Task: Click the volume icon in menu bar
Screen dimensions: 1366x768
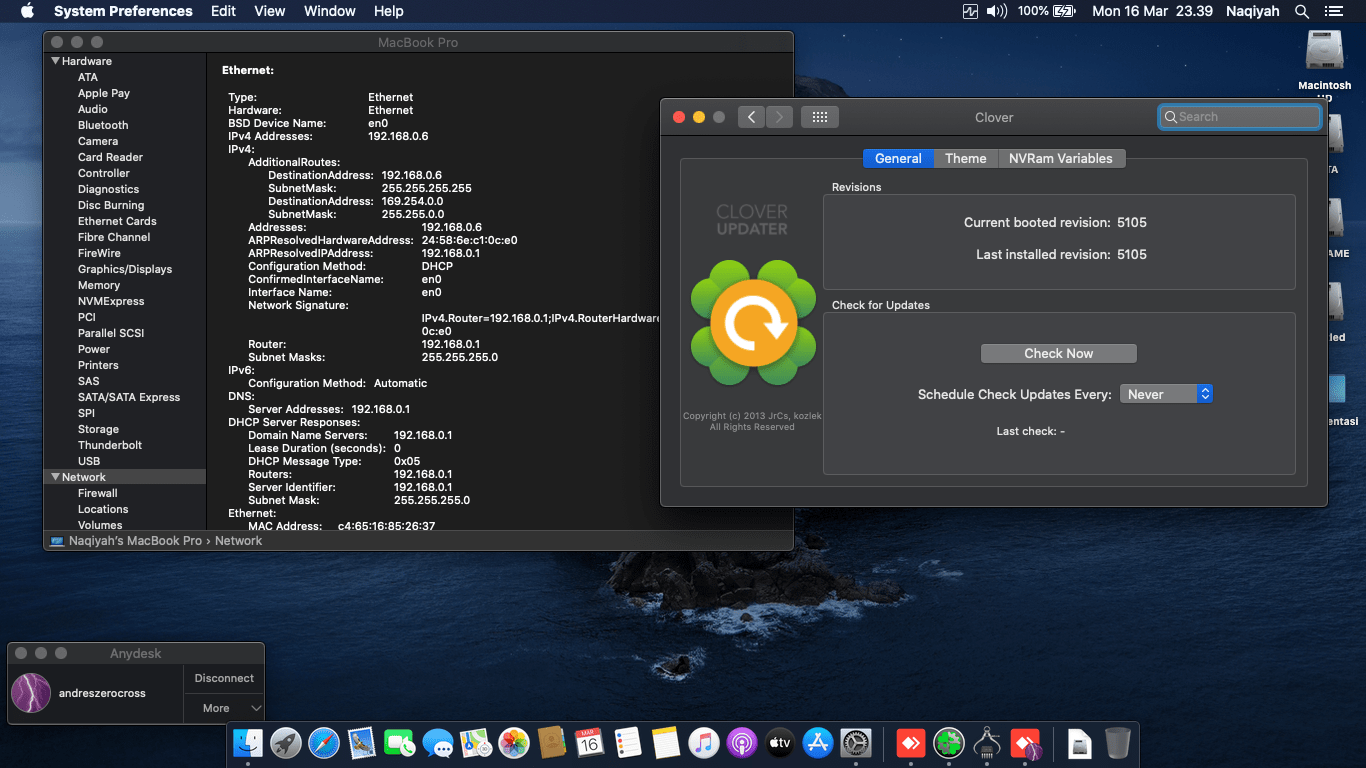Action: [997, 11]
